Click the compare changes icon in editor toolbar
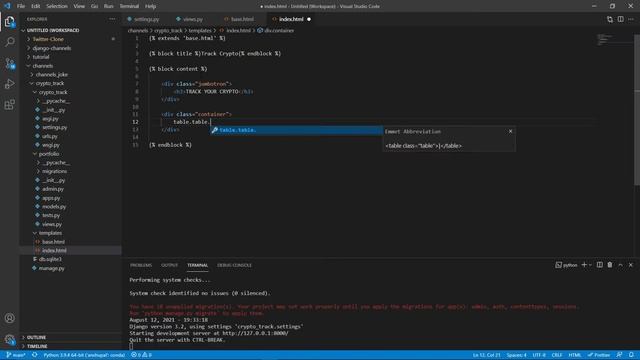Image resolution: width=640 pixels, height=360 pixels. click(610, 19)
